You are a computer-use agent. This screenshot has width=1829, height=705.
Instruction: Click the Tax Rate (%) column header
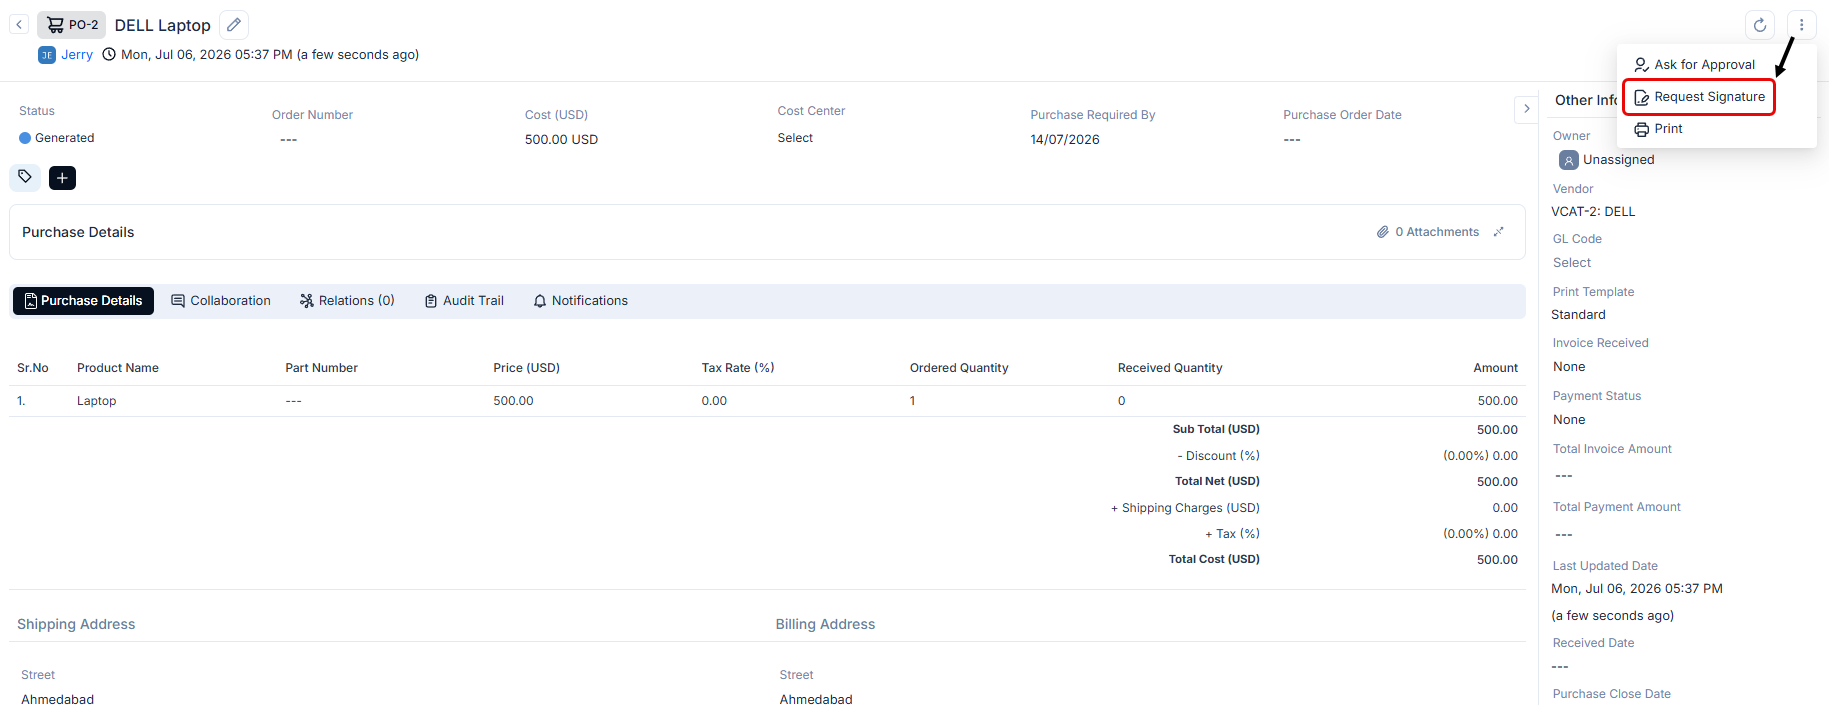click(738, 368)
